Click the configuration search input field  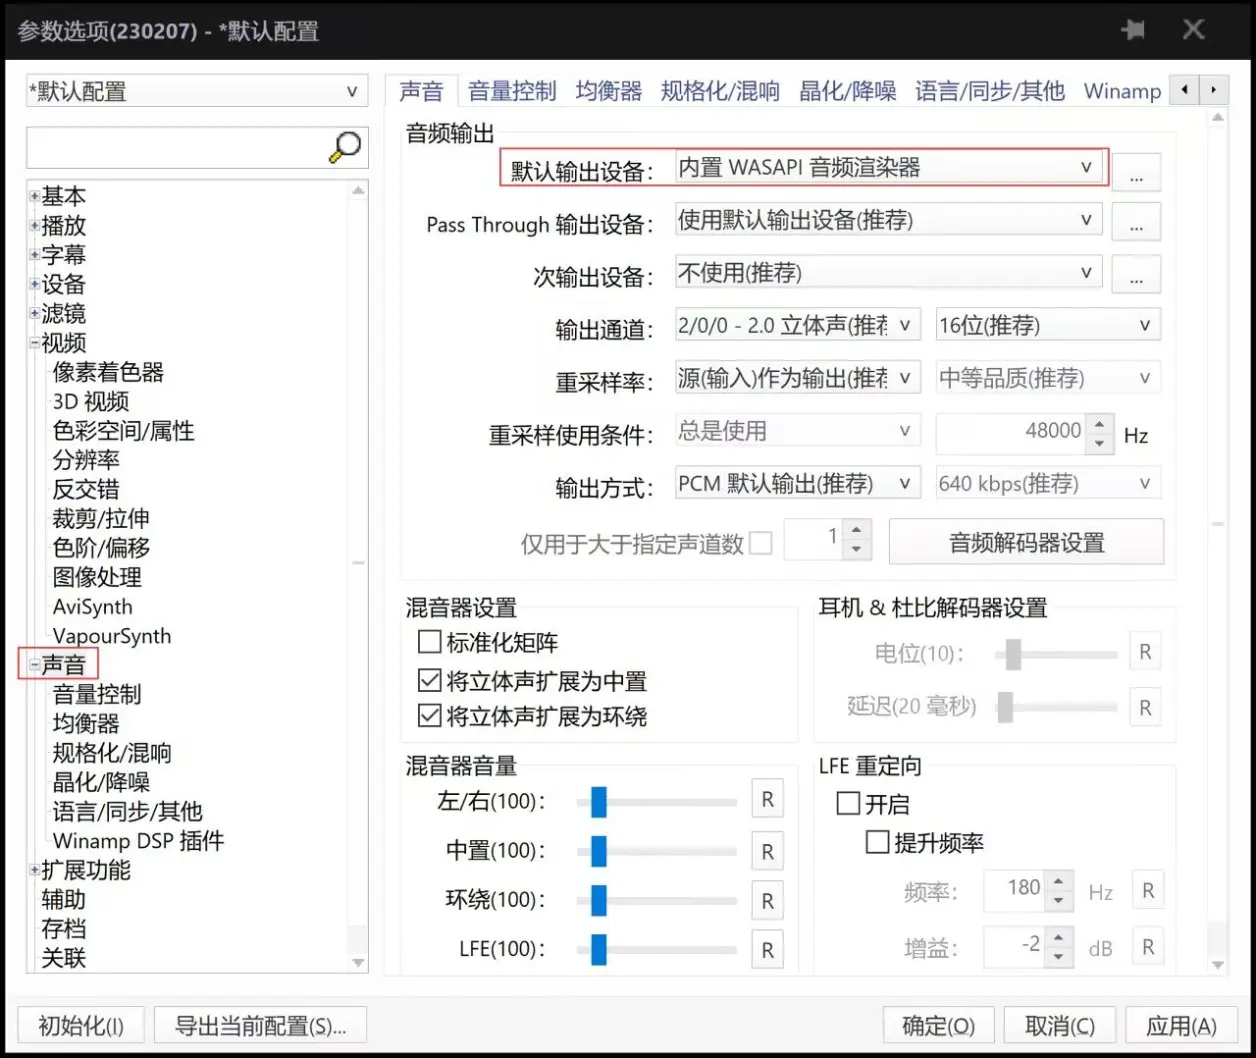point(180,146)
